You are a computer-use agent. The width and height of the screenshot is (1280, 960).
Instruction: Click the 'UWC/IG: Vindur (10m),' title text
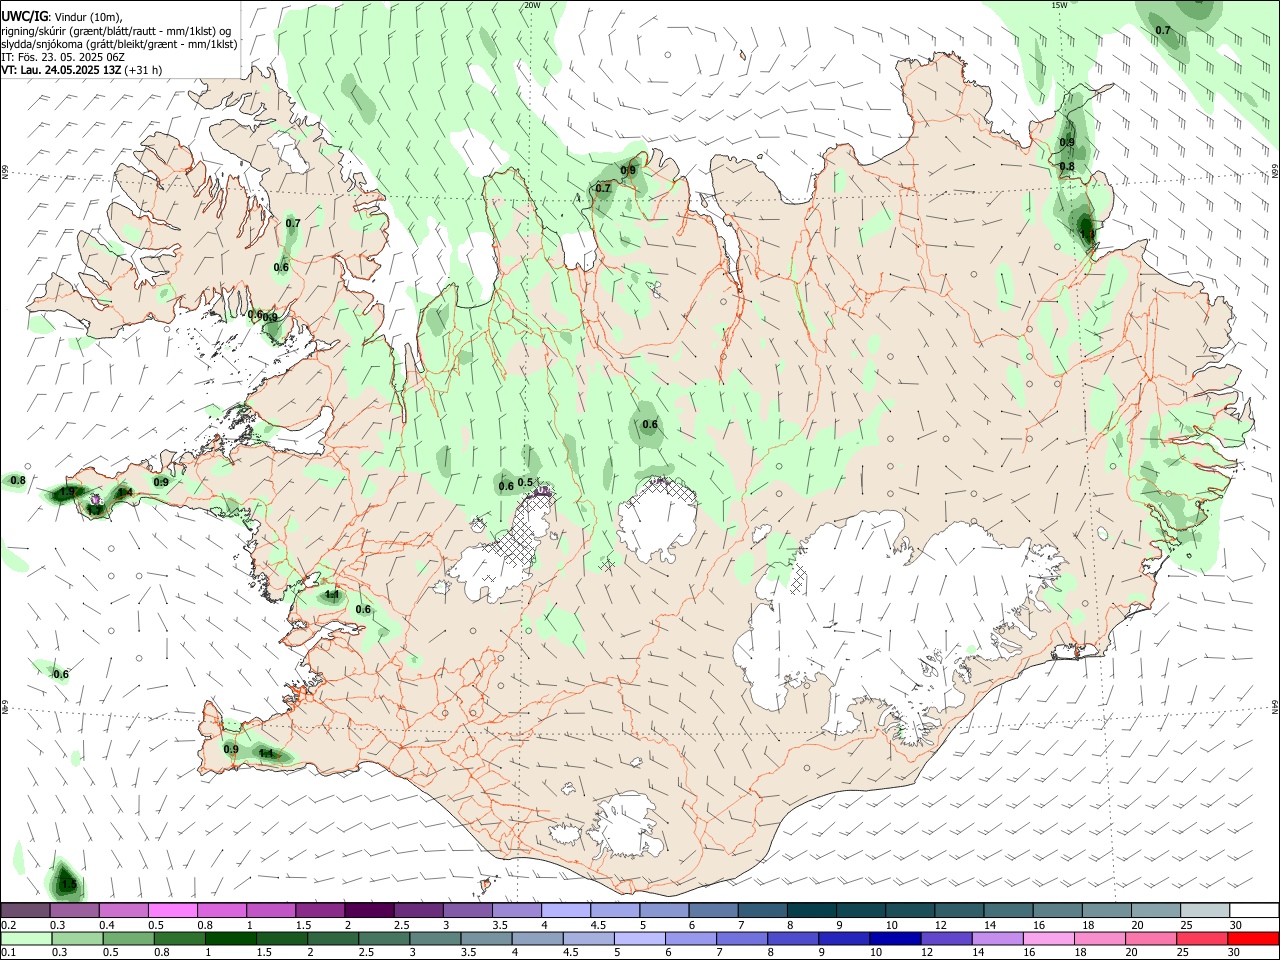point(62,16)
